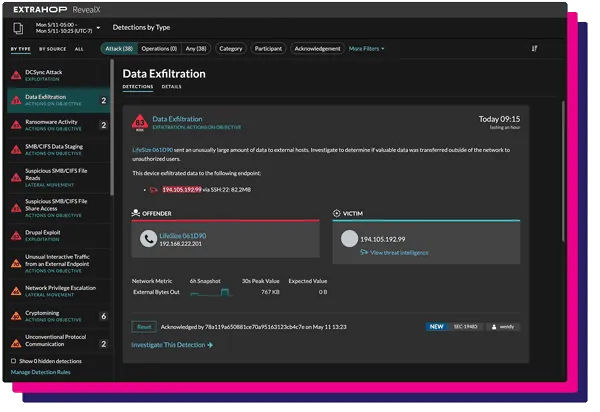Image resolution: width=600 pixels, height=412 pixels.
Task: Click the Detections by Type heading
Action: coord(141,28)
